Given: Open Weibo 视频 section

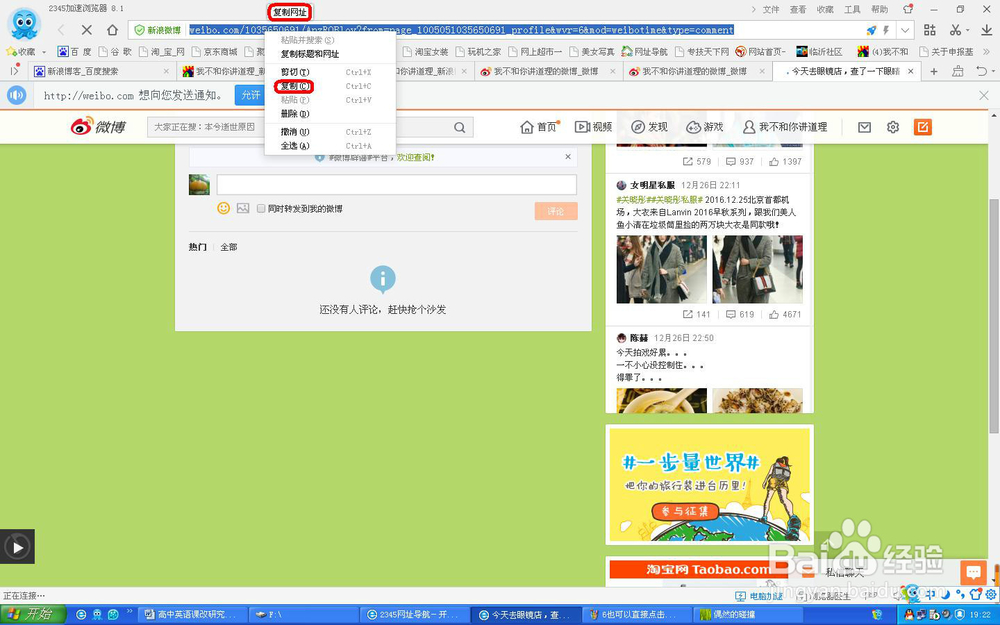Looking at the screenshot, I should pyautogui.click(x=594, y=127).
